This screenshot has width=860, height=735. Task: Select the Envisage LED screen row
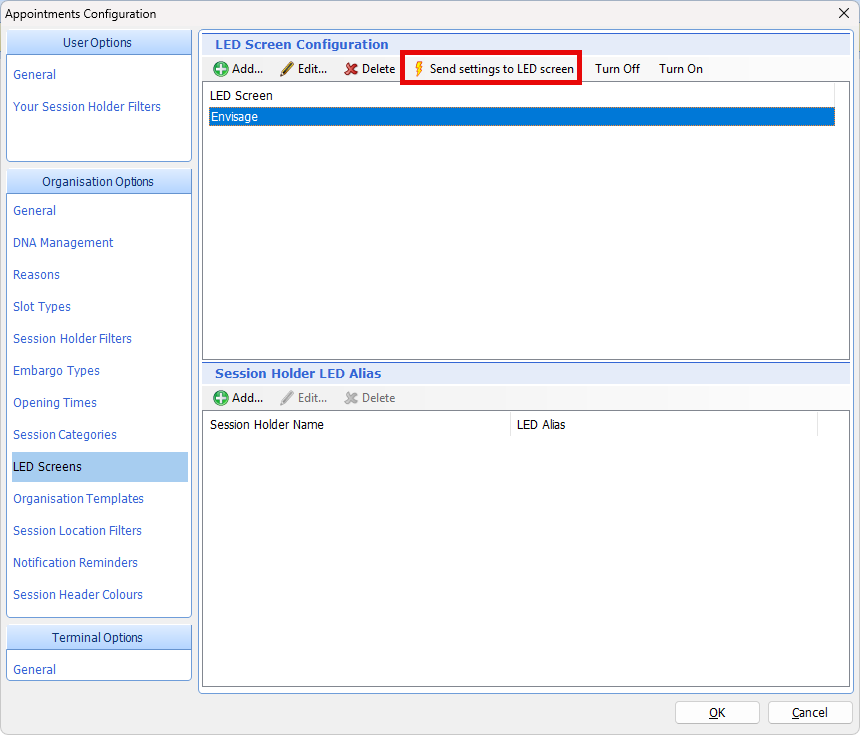pyautogui.click(x=520, y=117)
